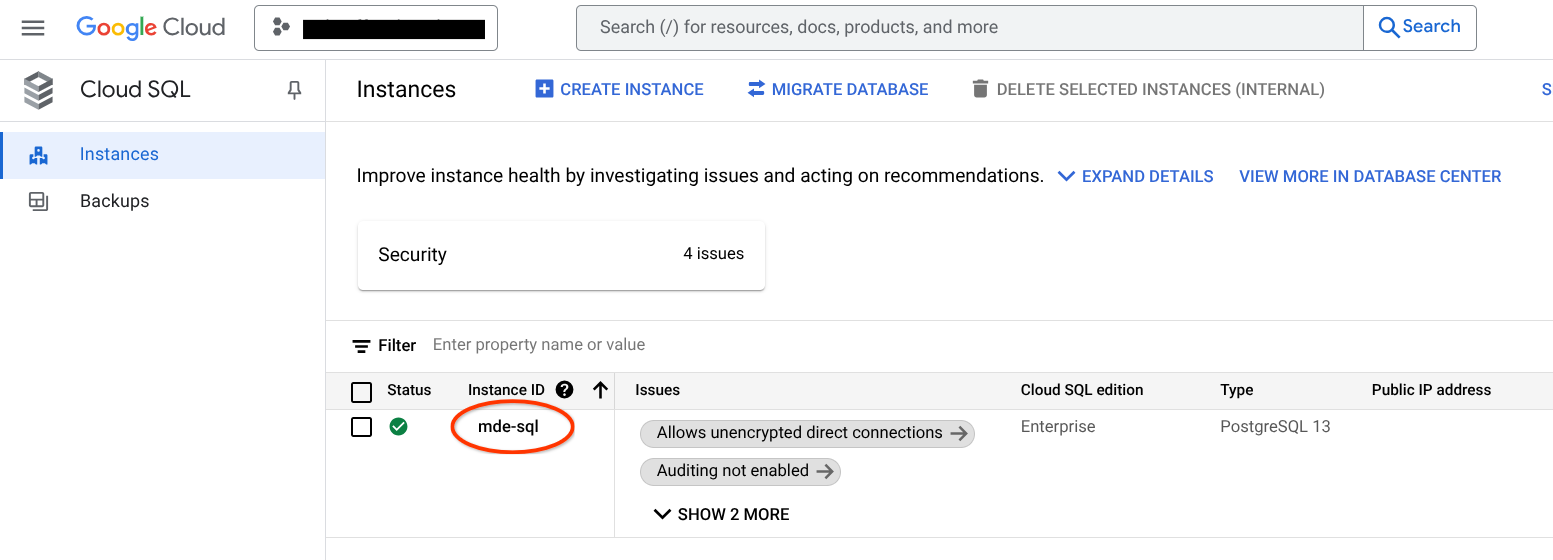This screenshot has height=560, width=1553.
Task: Open the Security 4 issues card
Action: pos(561,255)
